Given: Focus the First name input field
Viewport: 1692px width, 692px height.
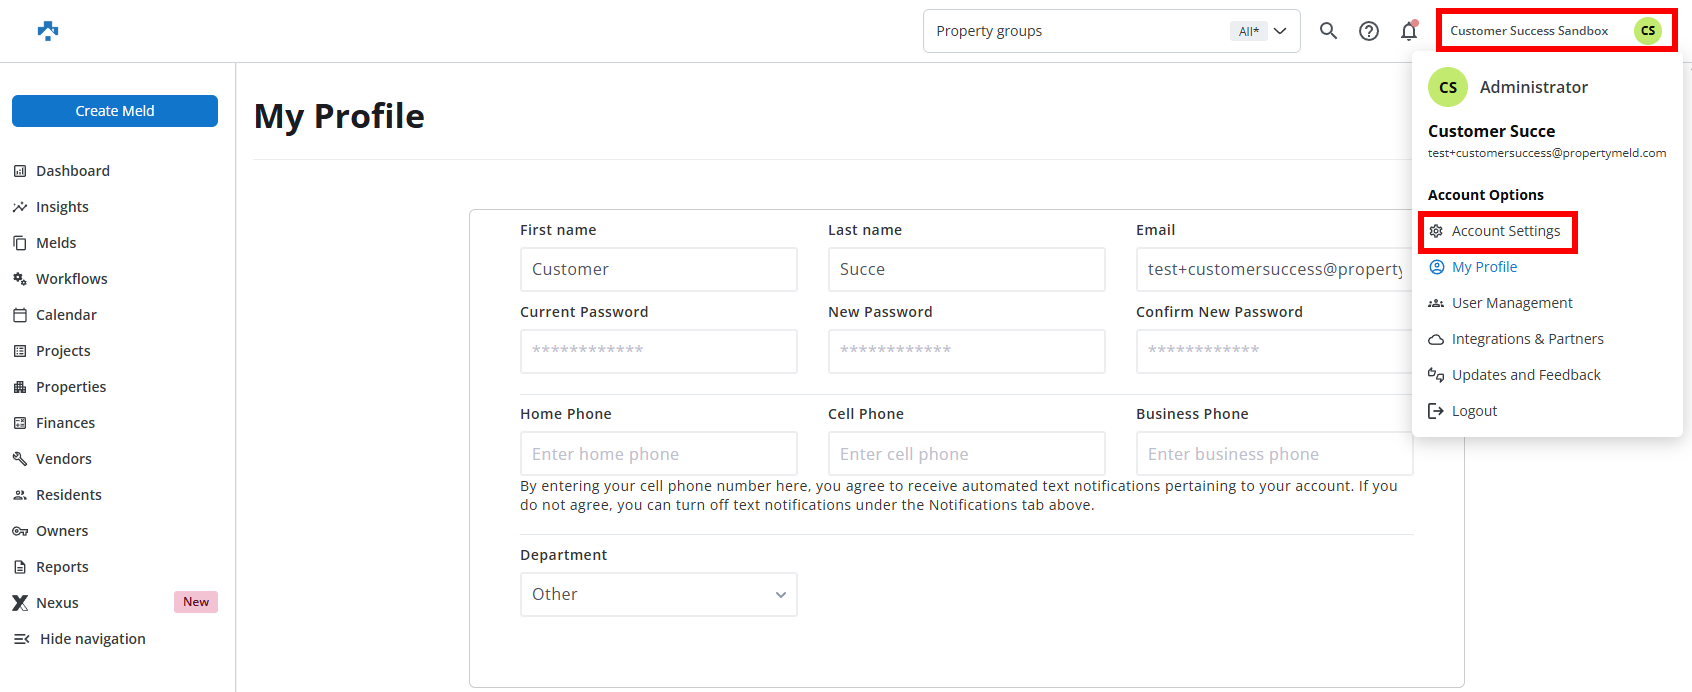Looking at the screenshot, I should coord(658,270).
